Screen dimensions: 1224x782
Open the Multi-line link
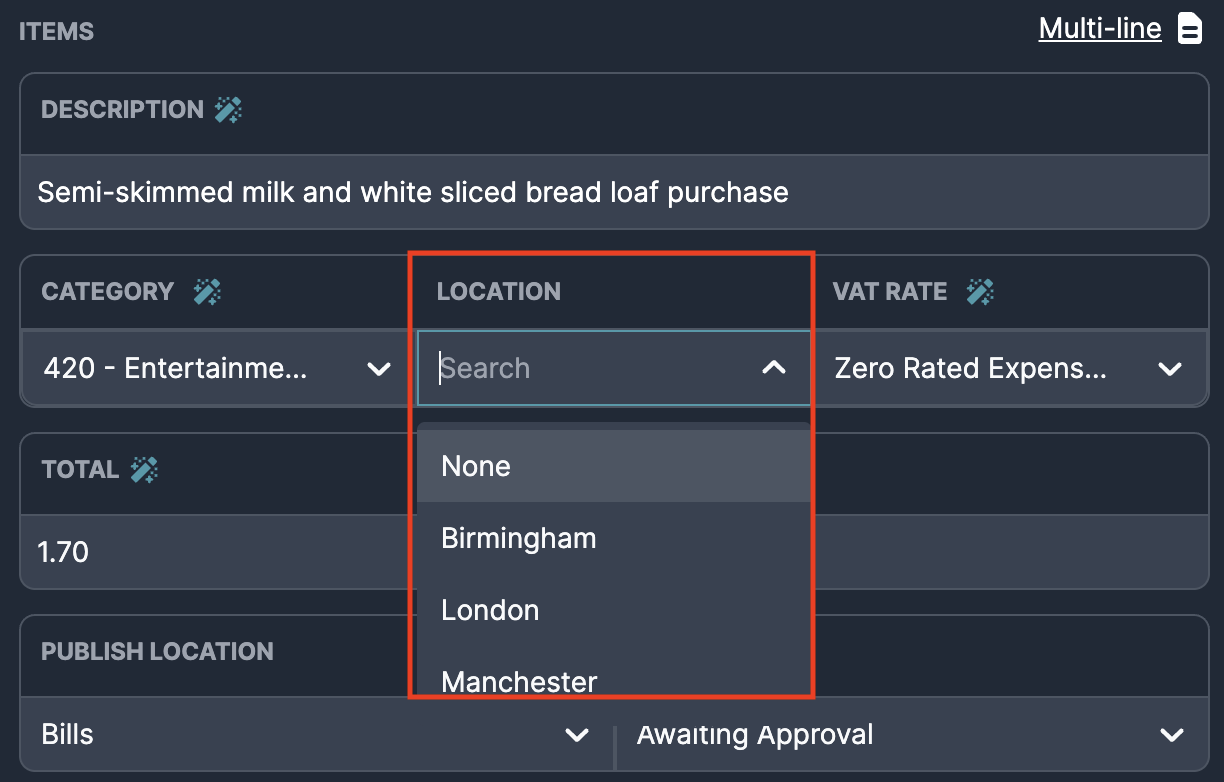tap(1100, 29)
